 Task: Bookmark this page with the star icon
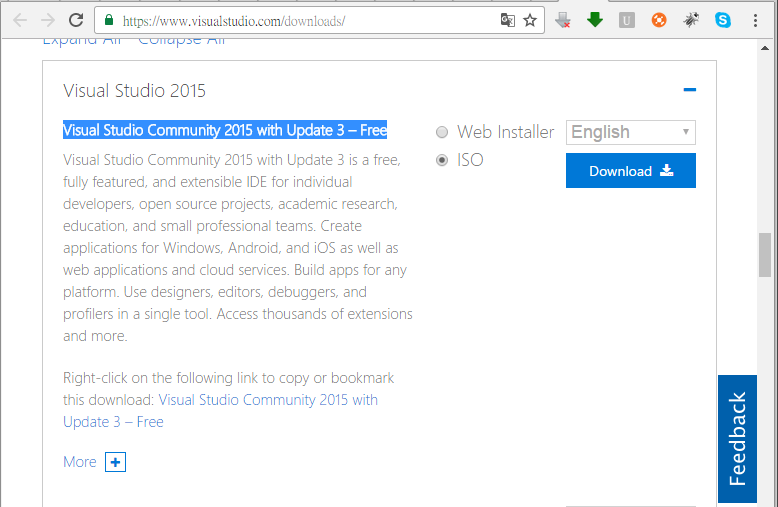click(530, 20)
